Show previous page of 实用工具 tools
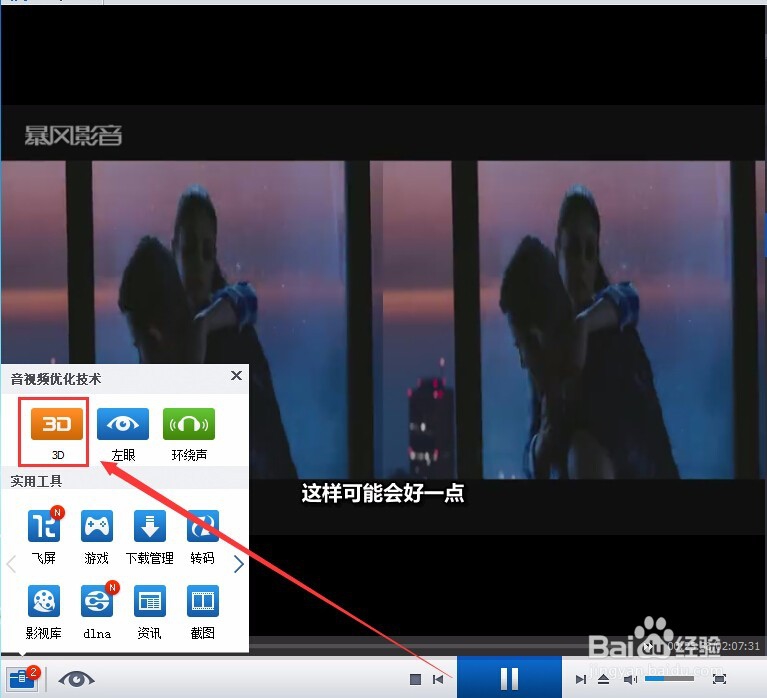767x698 pixels. (11, 564)
